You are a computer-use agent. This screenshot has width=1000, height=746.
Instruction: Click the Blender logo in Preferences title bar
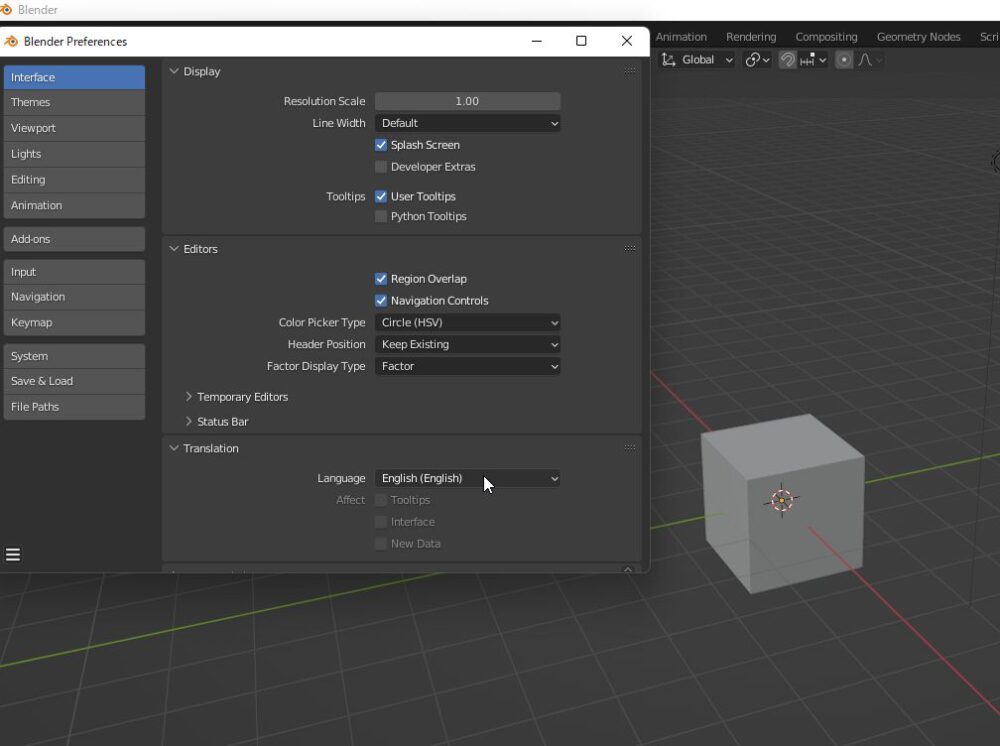click(x=11, y=41)
